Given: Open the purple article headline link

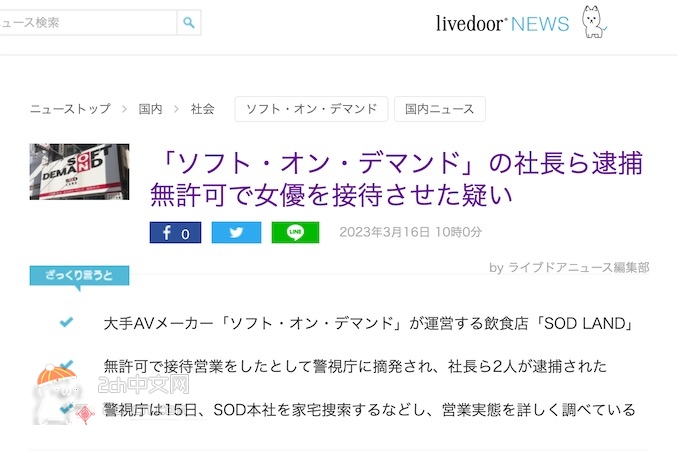Looking at the screenshot, I should click(396, 179).
